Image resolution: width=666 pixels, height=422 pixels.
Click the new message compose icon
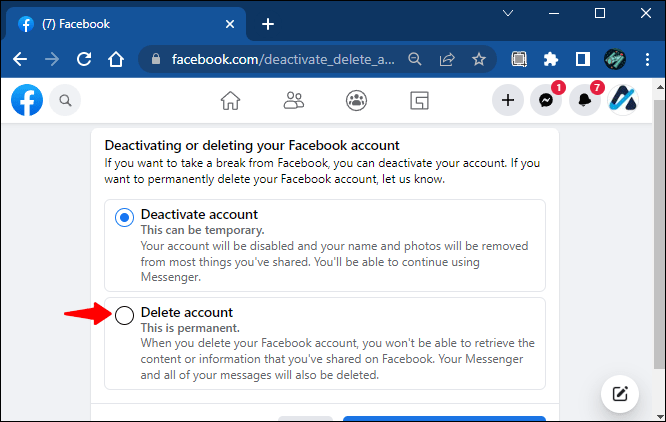[x=620, y=394]
